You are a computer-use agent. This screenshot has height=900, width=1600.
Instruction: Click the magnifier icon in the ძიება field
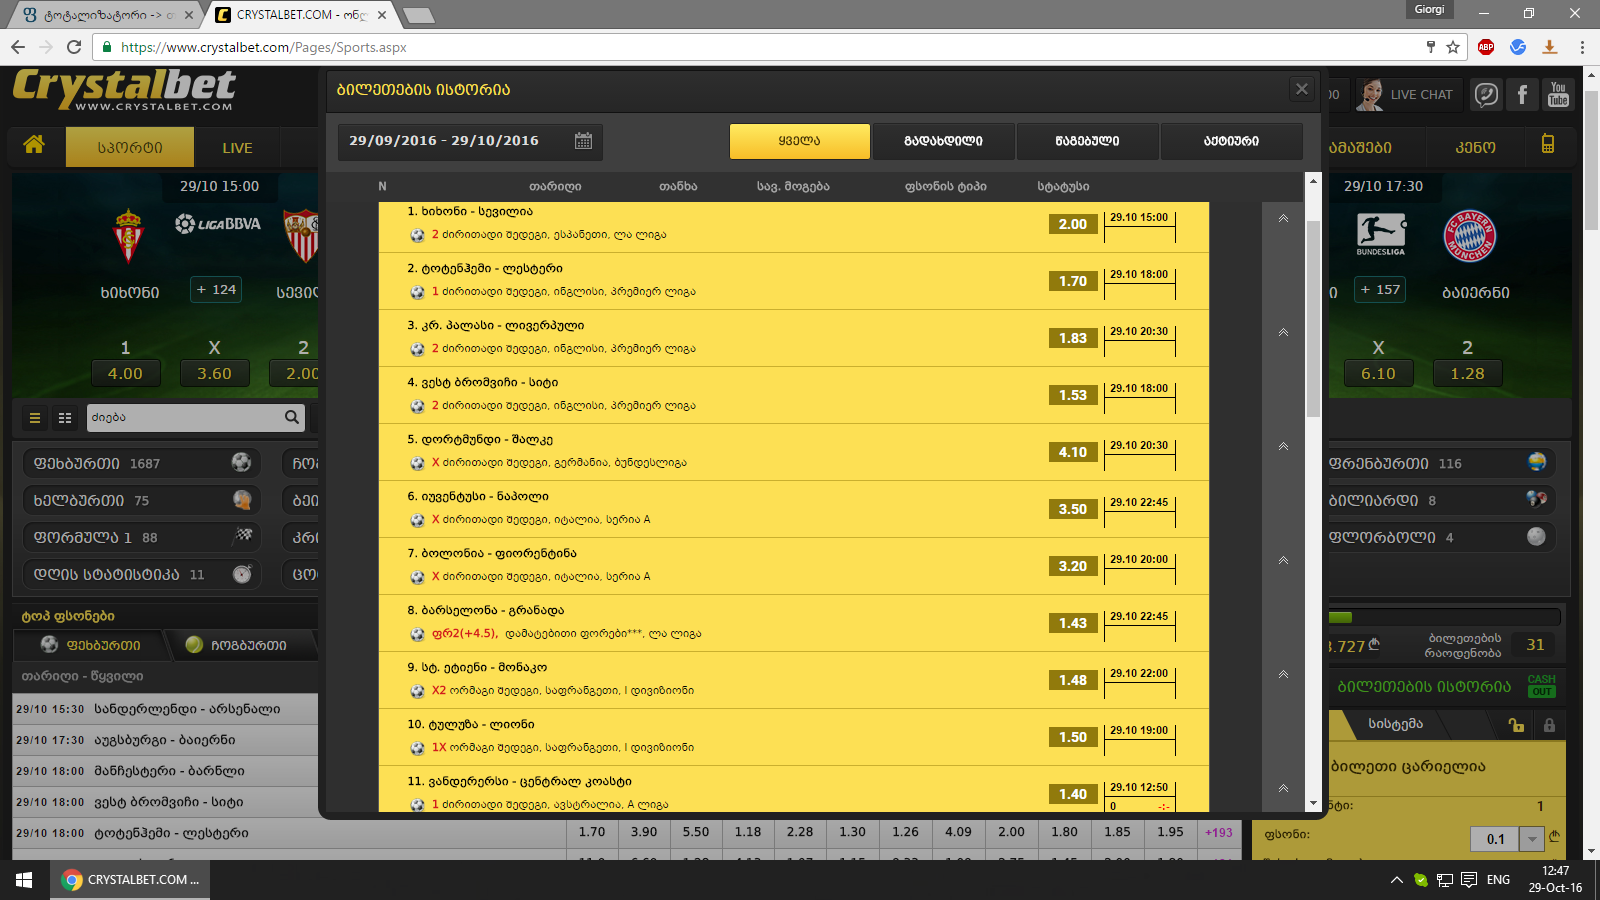[x=292, y=417]
